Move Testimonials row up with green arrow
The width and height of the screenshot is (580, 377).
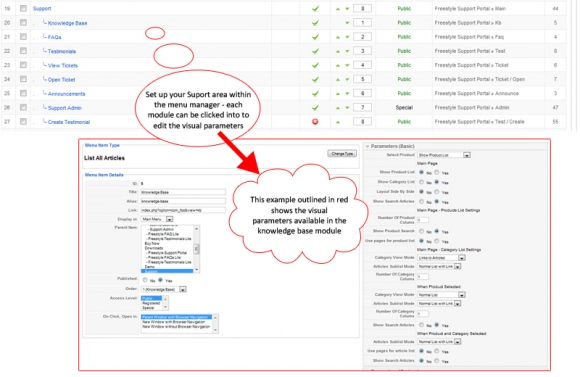(x=338, y=51)
